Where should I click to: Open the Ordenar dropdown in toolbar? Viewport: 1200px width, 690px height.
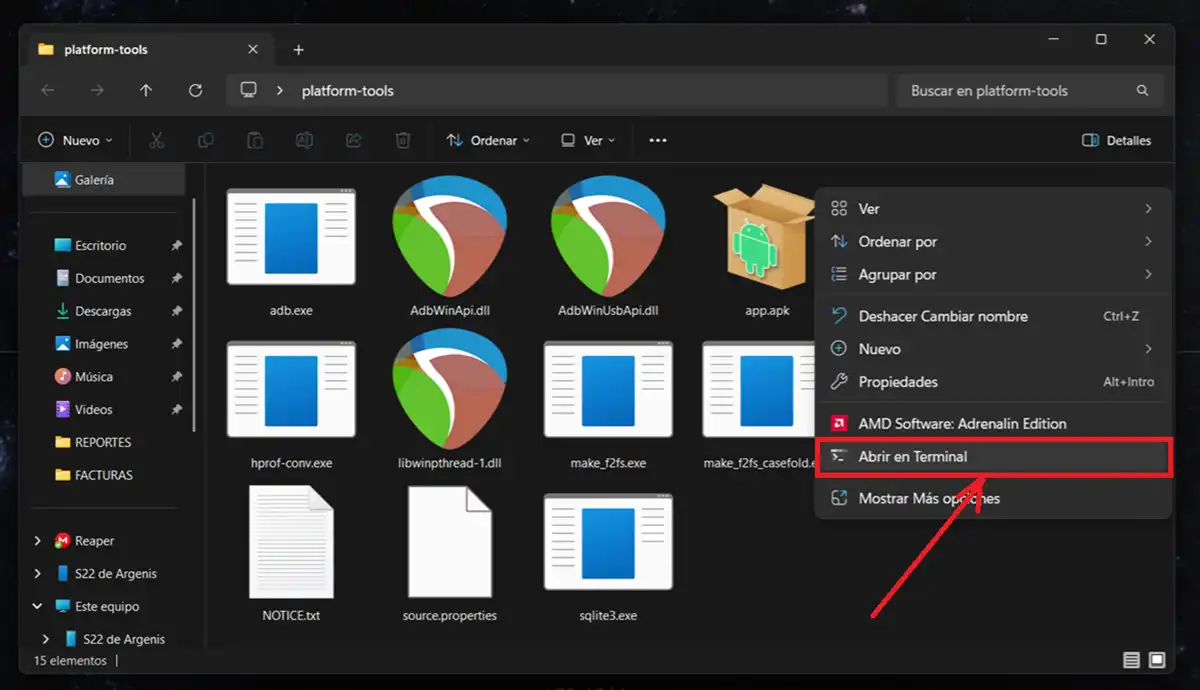pyautogui.click(x=488, y=141)
